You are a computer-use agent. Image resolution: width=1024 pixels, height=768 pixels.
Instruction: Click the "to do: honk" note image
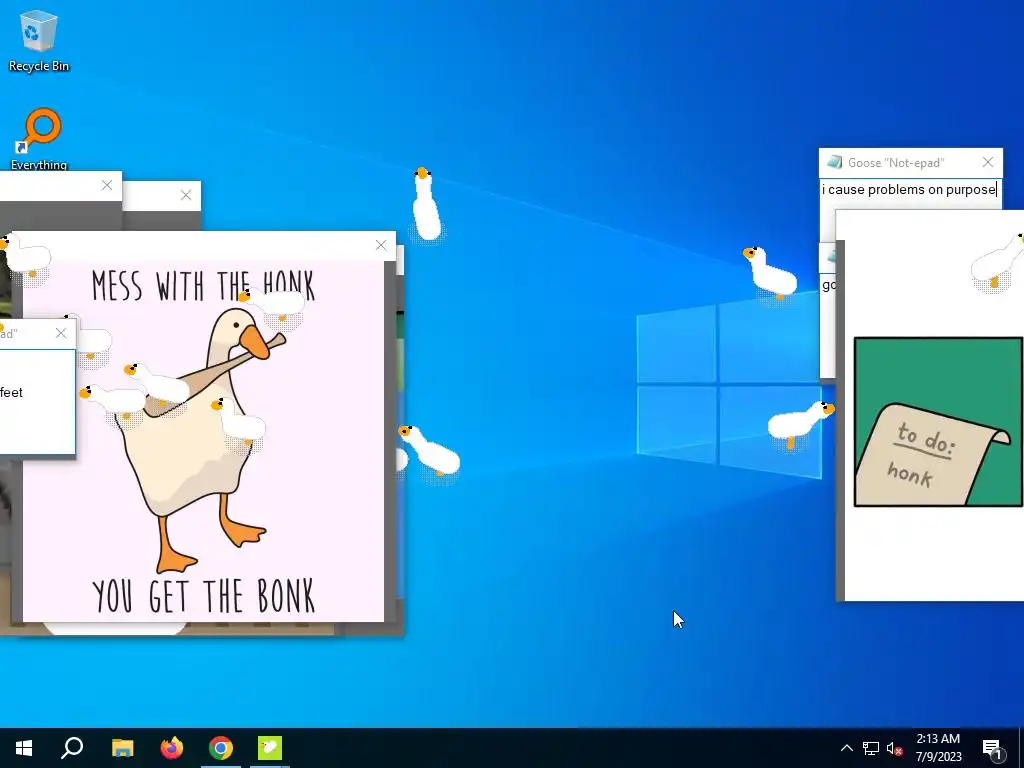point(938,422)
